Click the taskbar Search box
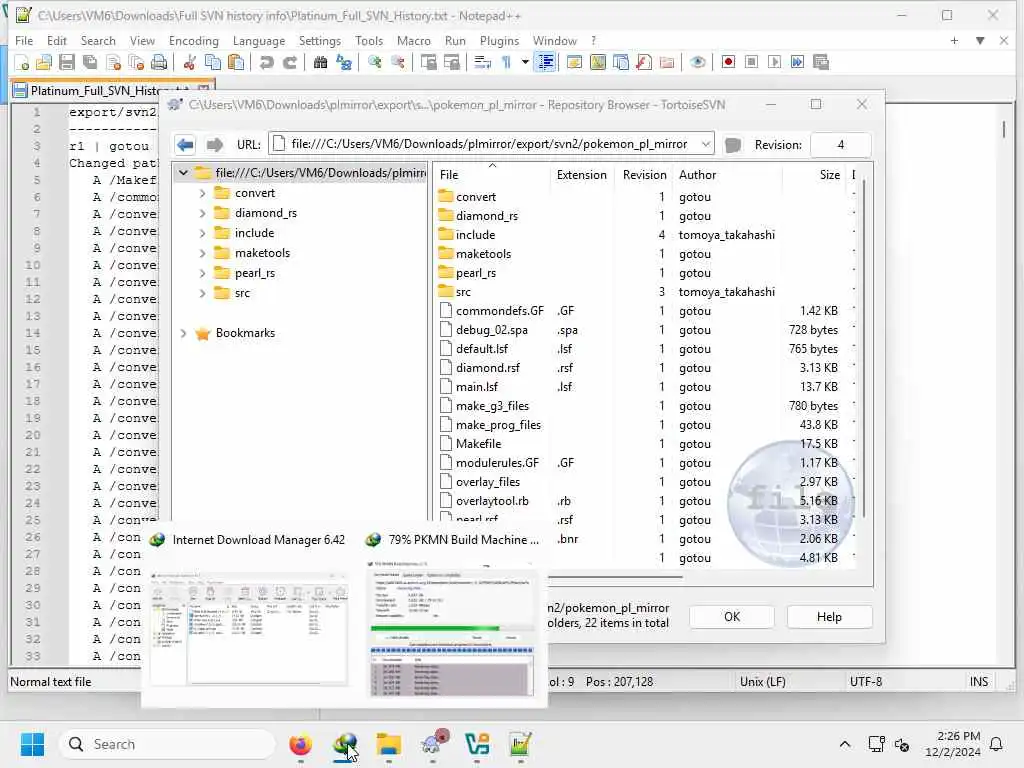 (x=167, y=744)
